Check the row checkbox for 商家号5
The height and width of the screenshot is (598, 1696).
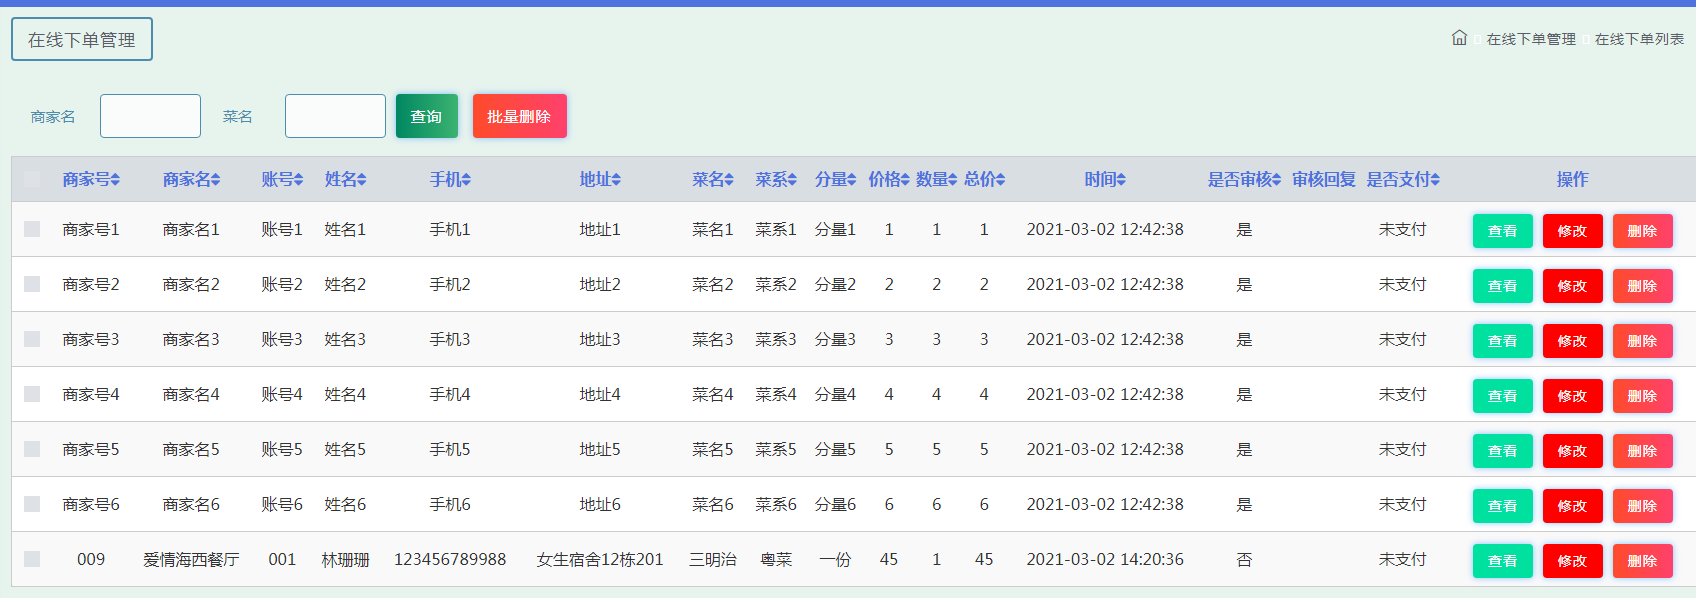pyautogui.click(x=32, y=449)
